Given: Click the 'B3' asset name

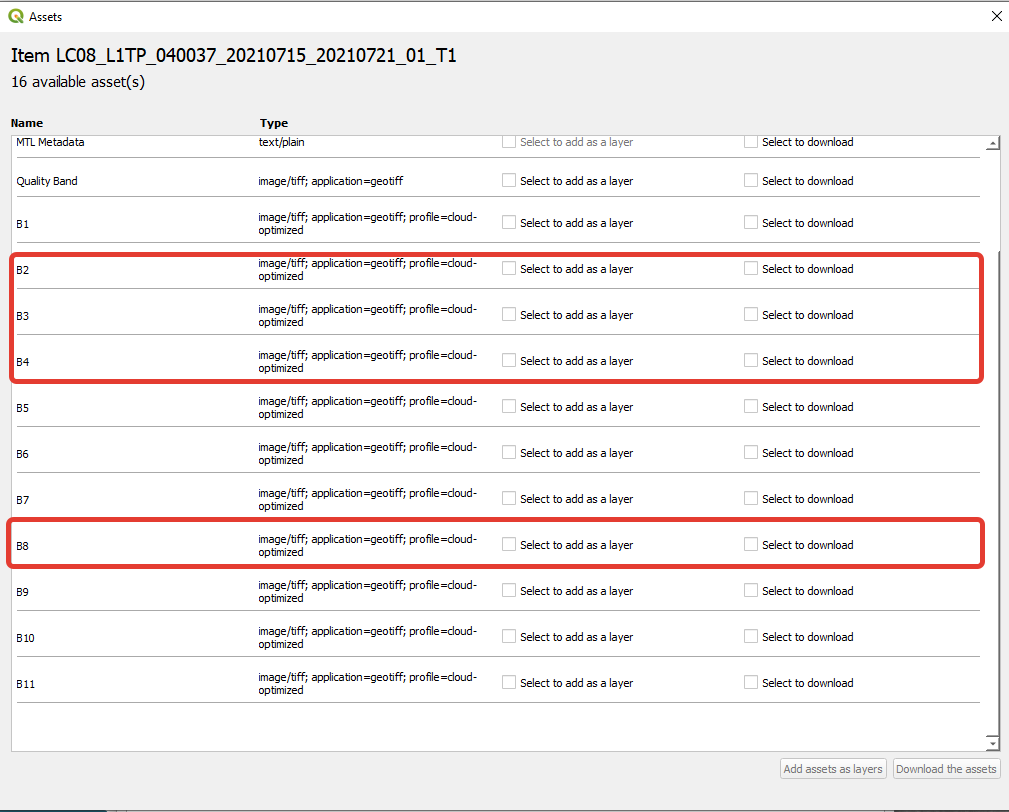Looking at the screenshot, I should [23, 316].
